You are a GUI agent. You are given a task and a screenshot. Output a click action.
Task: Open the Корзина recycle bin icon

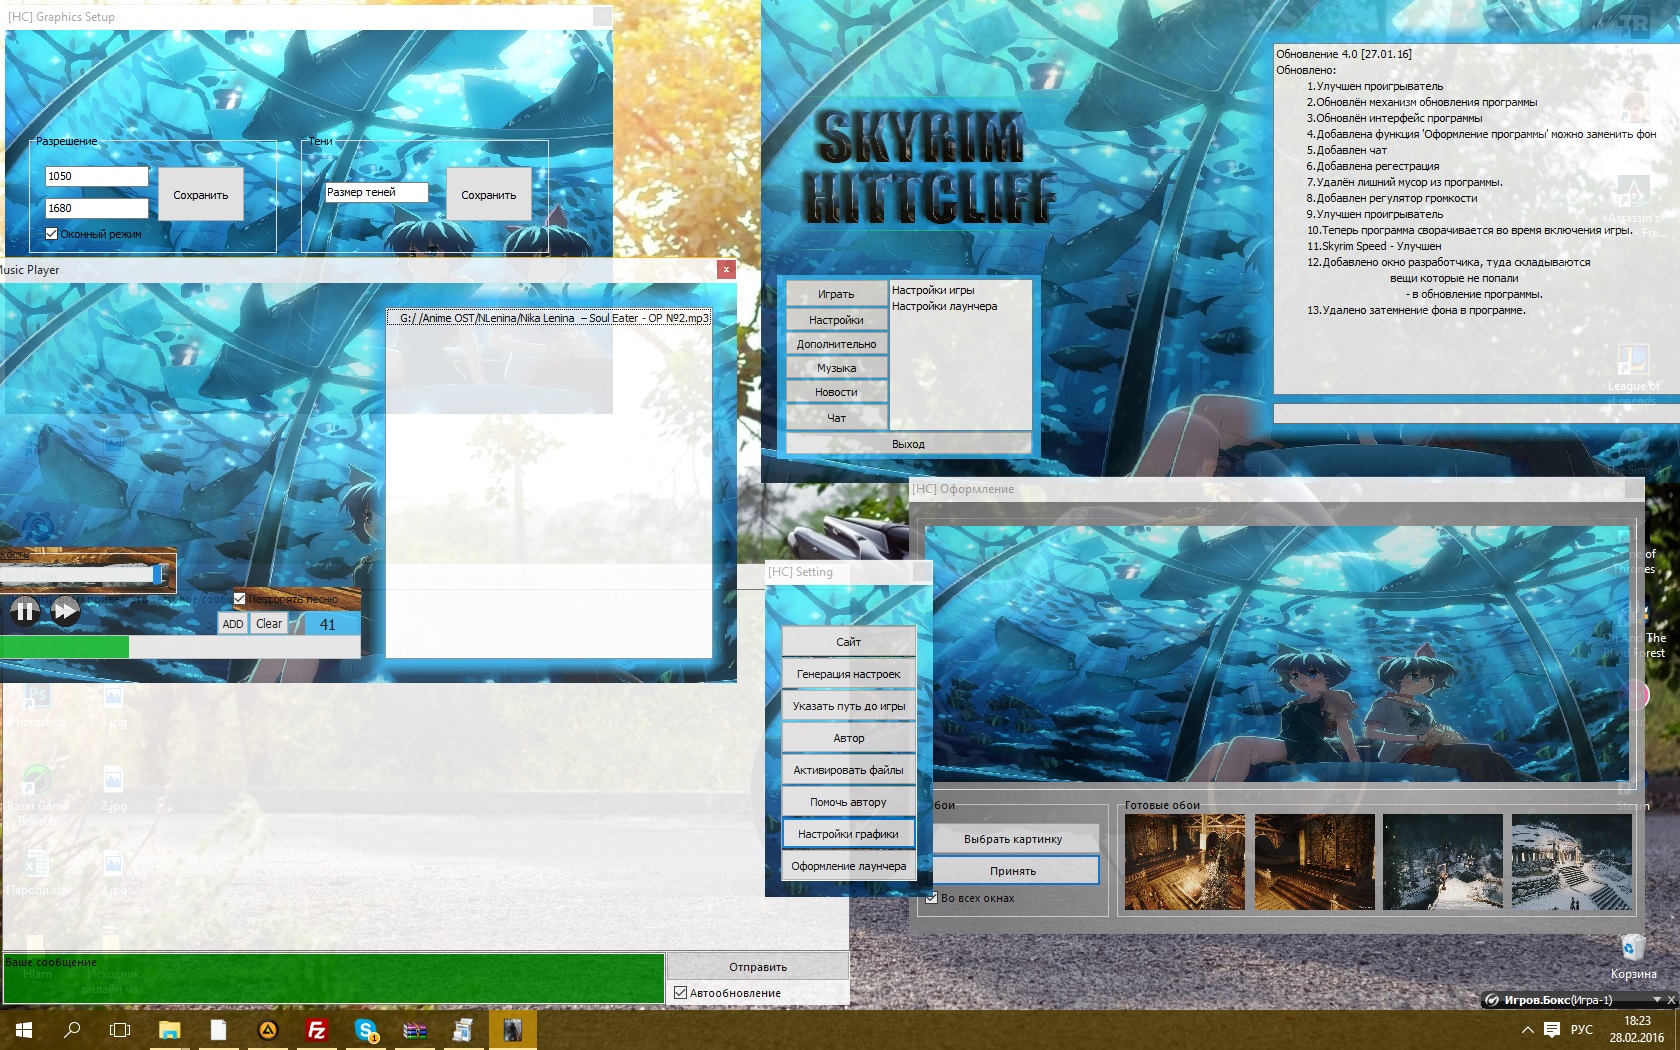pyautogui.click(x=1633, y=957)
